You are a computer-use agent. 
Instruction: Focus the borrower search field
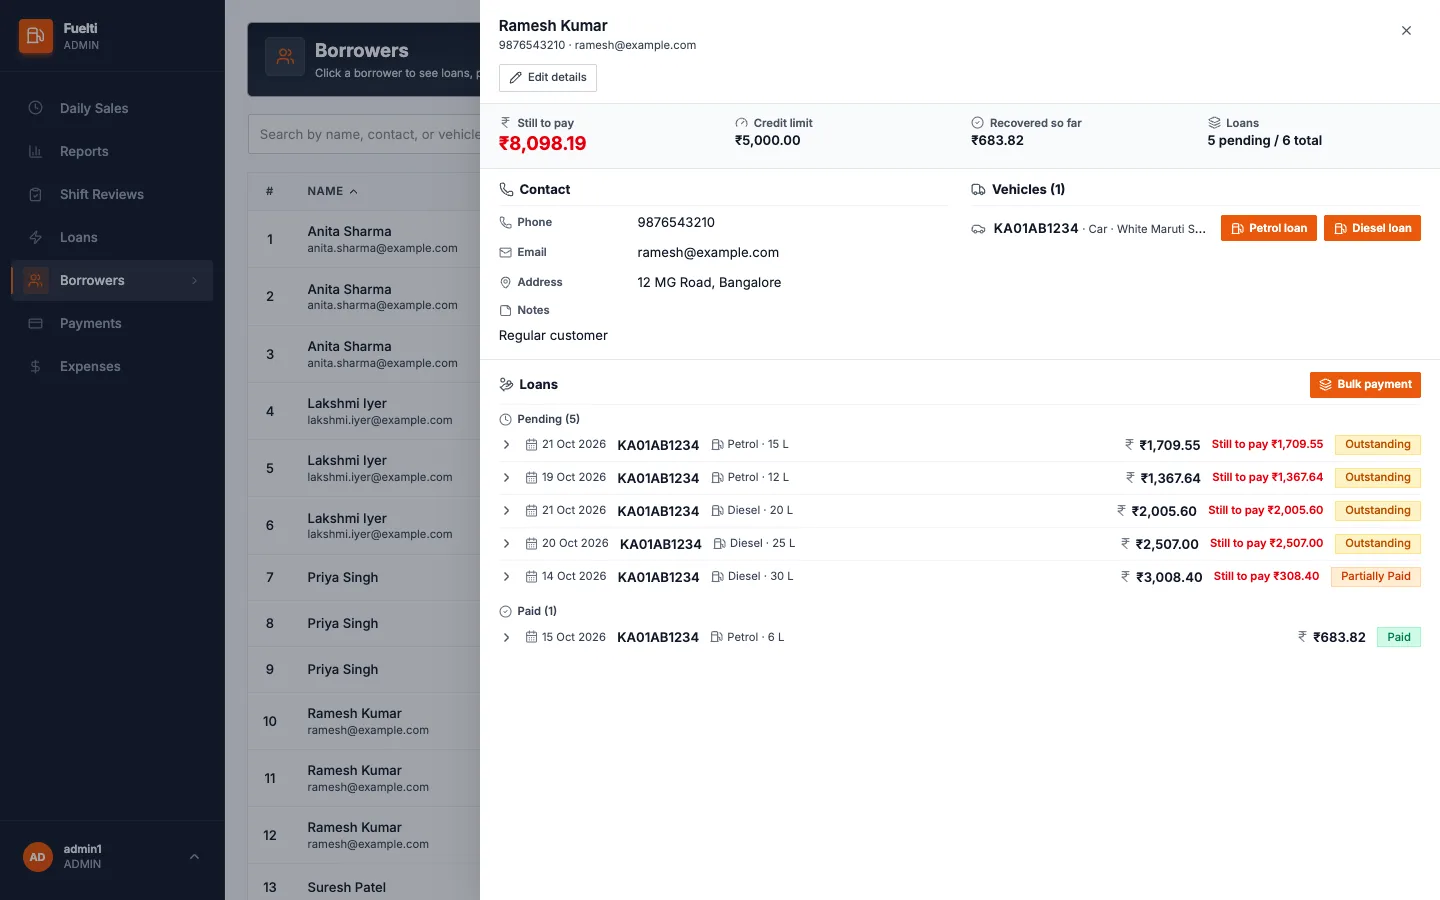[365, 134]
